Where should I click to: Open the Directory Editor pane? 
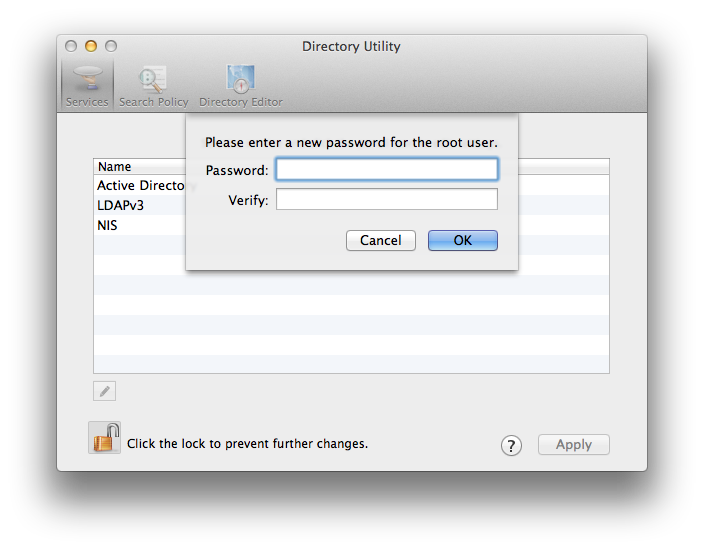coord(240,83)
